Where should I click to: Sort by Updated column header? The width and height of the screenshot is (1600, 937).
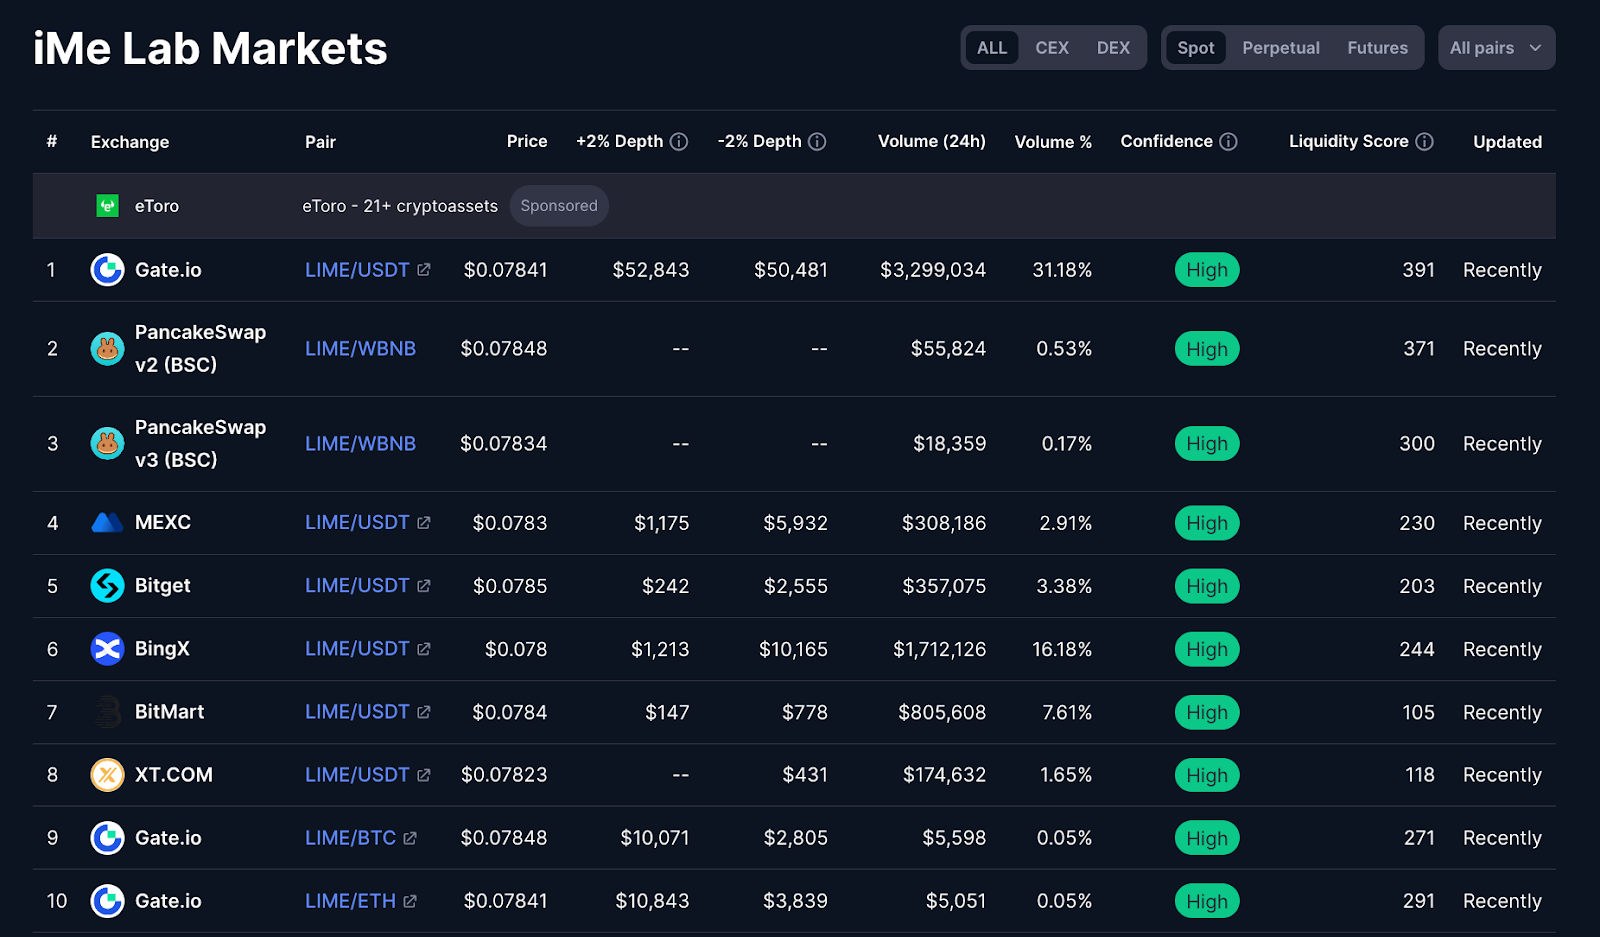pos(1507,142)
